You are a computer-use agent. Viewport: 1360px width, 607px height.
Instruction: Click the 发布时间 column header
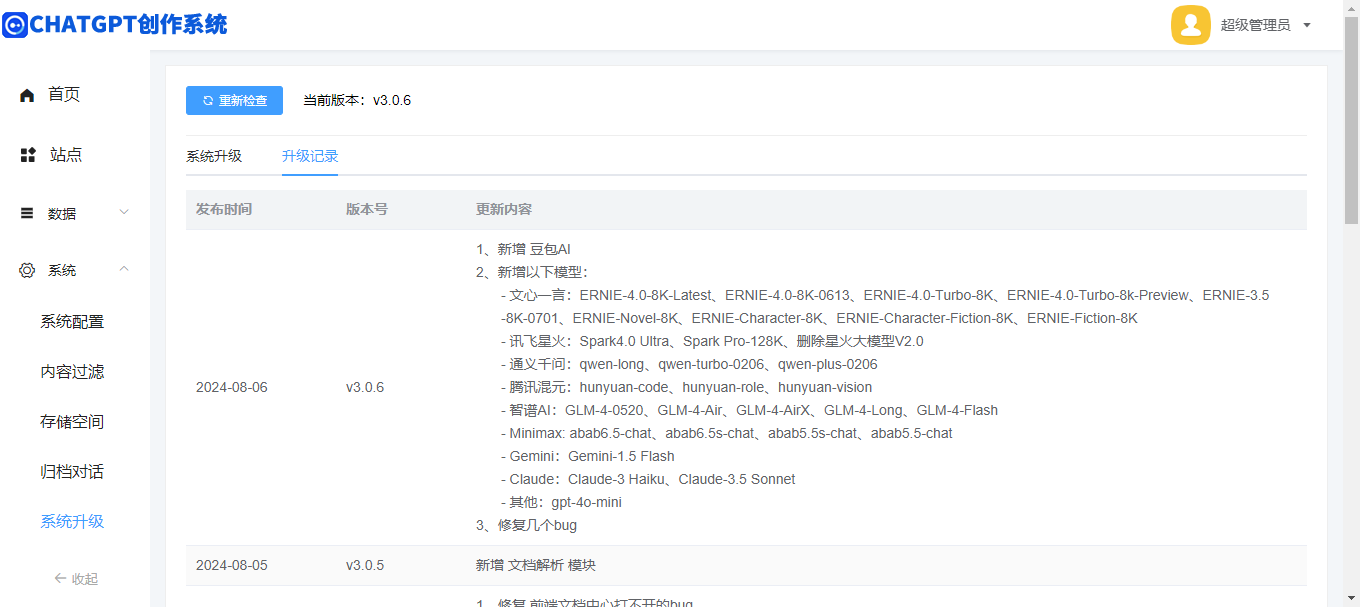click(224, 210)
